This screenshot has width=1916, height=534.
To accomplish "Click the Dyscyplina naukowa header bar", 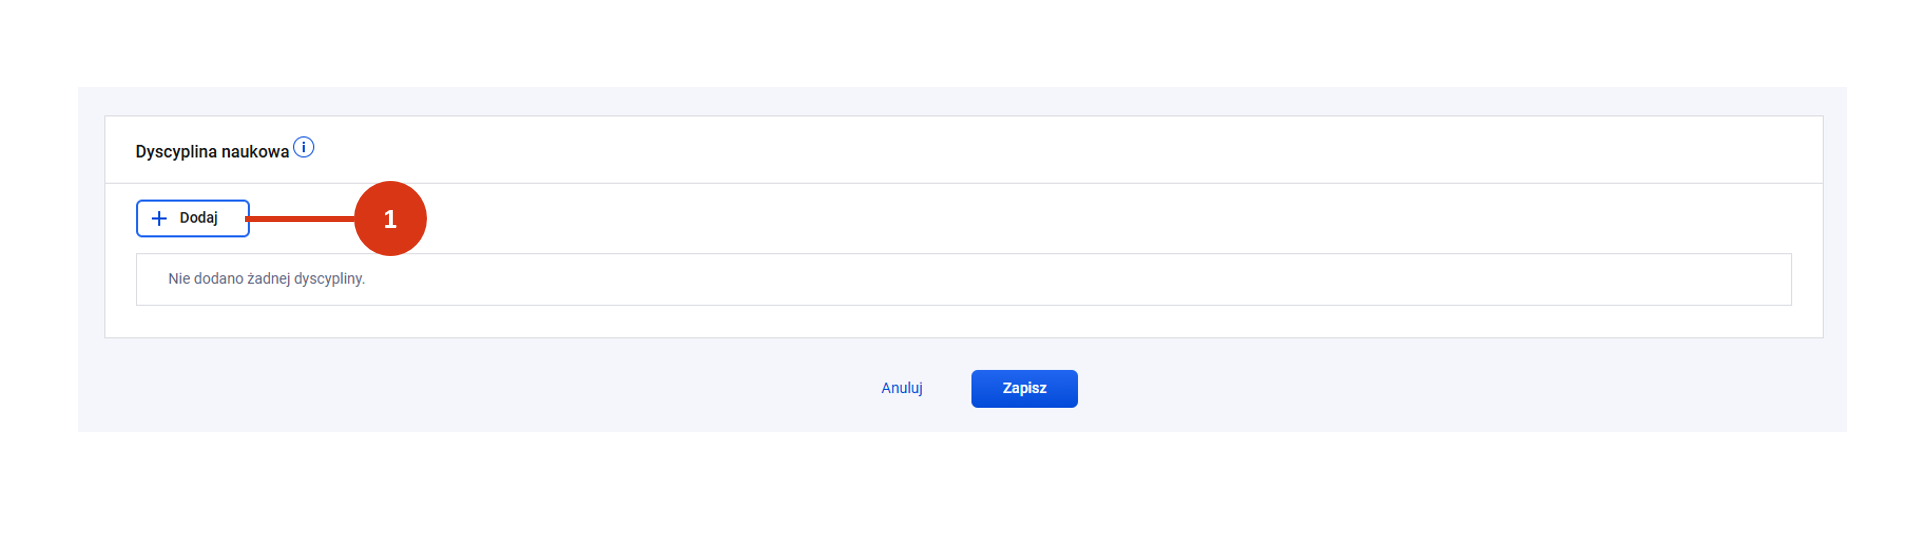I will (963, 150).
